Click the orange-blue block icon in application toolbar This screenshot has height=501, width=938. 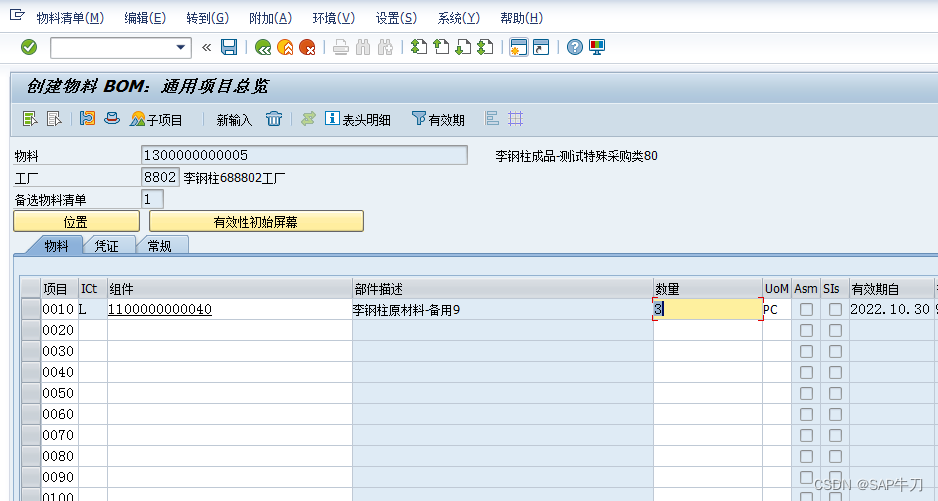pos(87,119)
